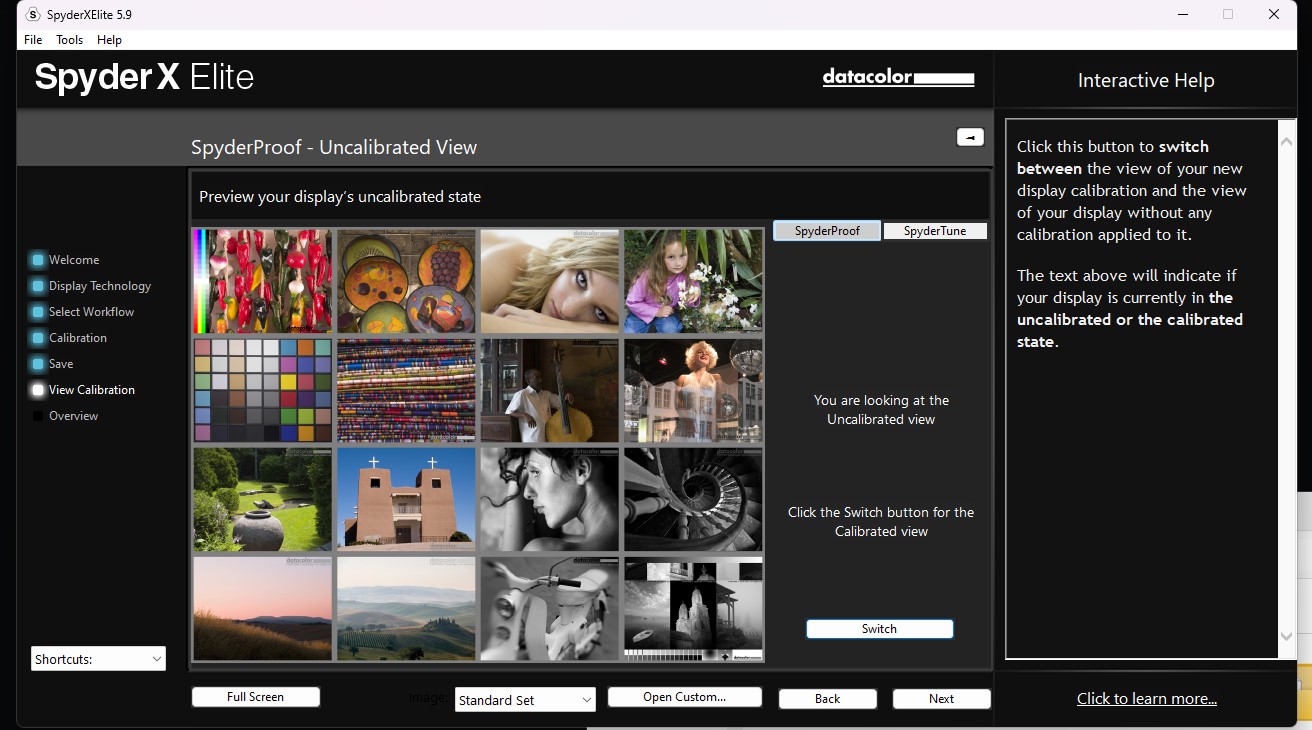
Task: Click the collapse help panel arrow button
Action: (970, 138)
